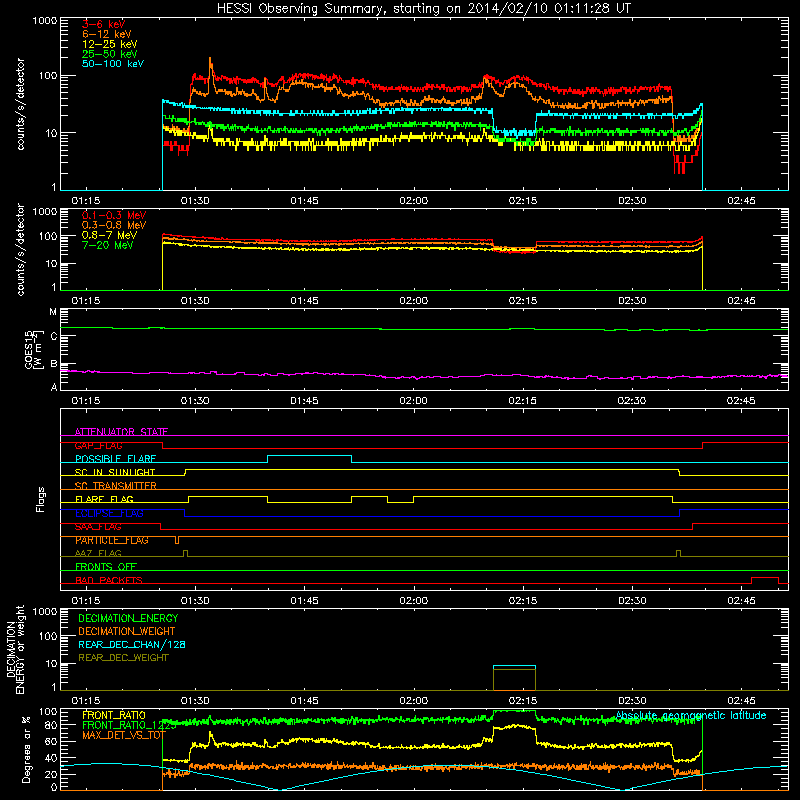Screen dimensions: 800x800
Task: Click the C level tick on GOES plot
Action: (54, 337)
